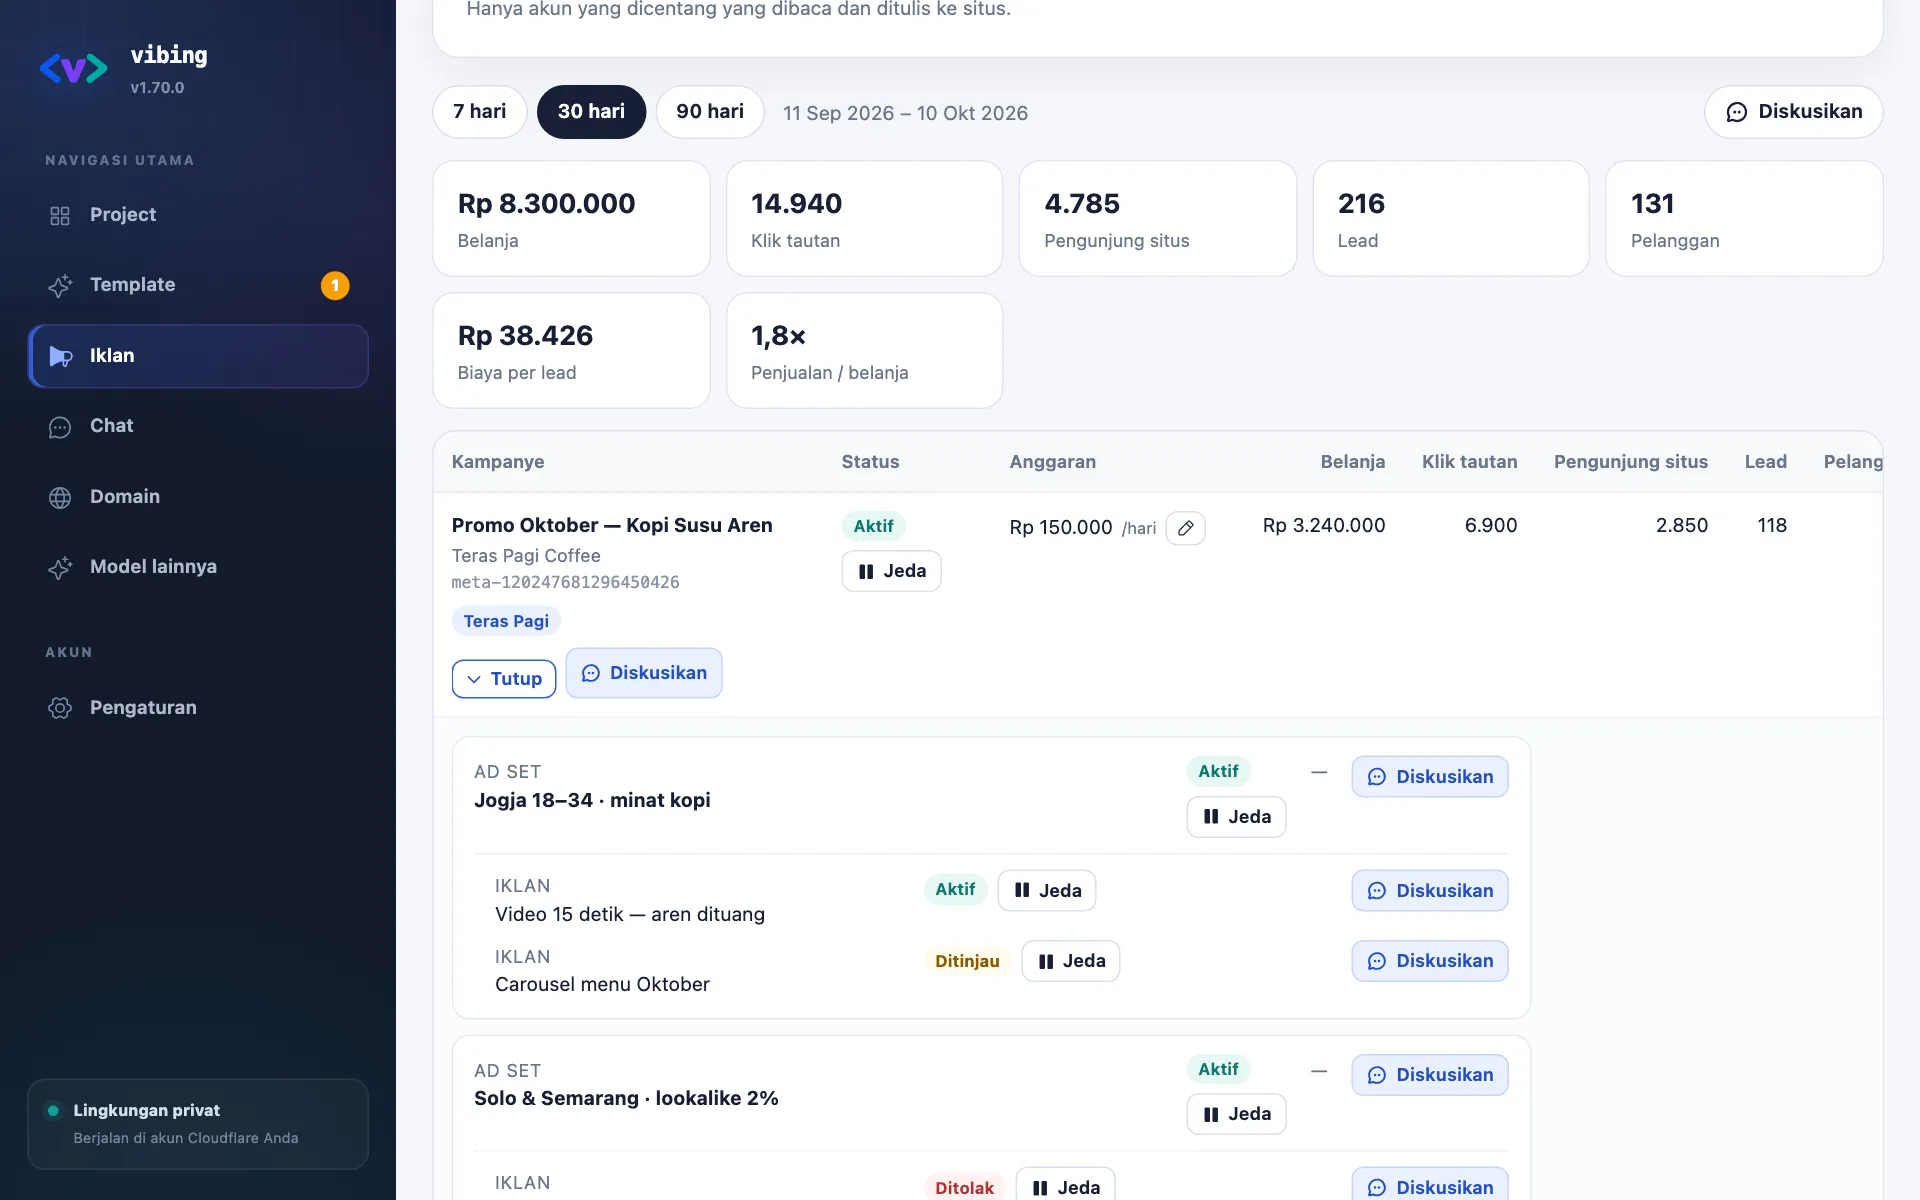Discuss the Jogja 18–34 ad set

(x=1430, y=777)
